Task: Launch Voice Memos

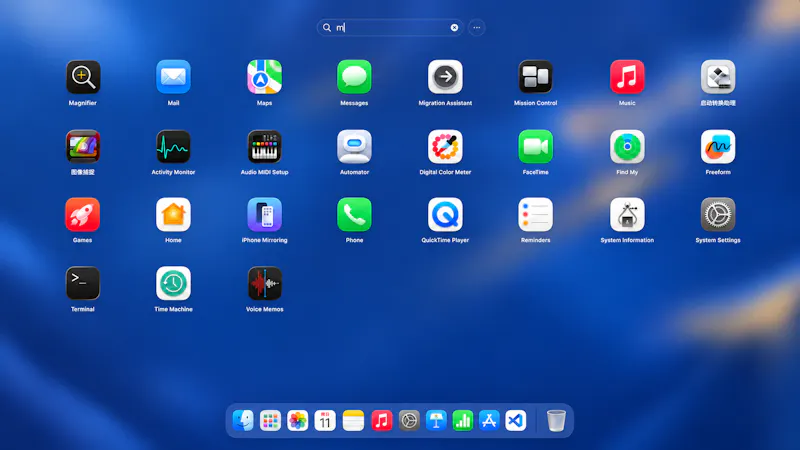Action: click(x=264, y=284)
